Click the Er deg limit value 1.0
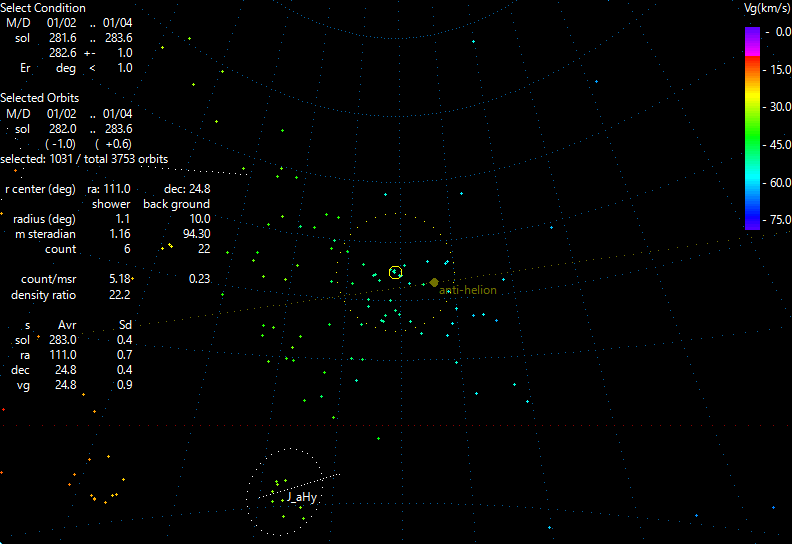792x544 pixels. (x=125, y=68)
